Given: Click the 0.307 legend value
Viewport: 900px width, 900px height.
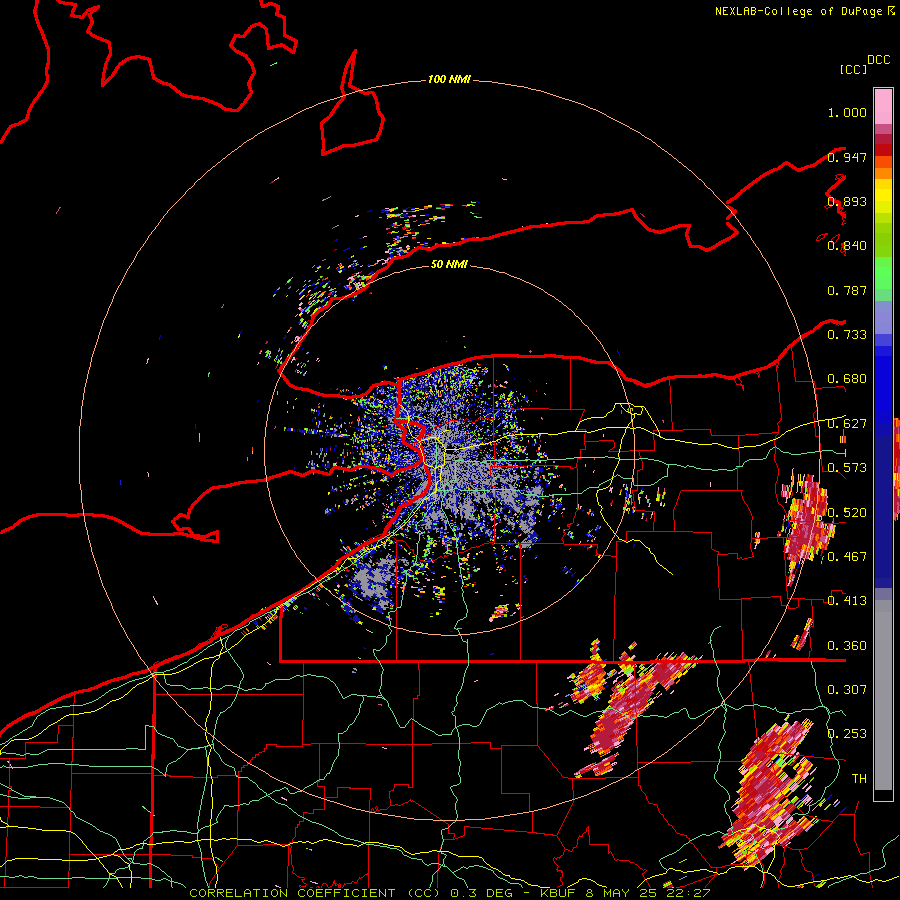Looking at the screenshot, I should click(847, 689).
